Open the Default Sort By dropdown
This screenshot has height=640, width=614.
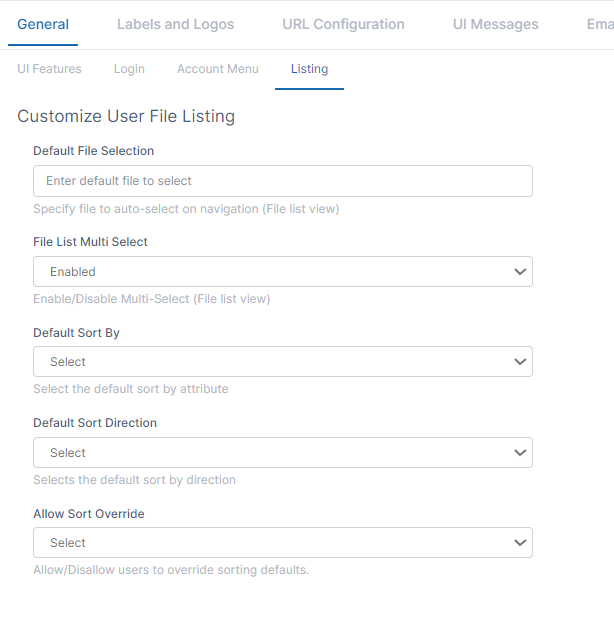click(x=270, y=362)
